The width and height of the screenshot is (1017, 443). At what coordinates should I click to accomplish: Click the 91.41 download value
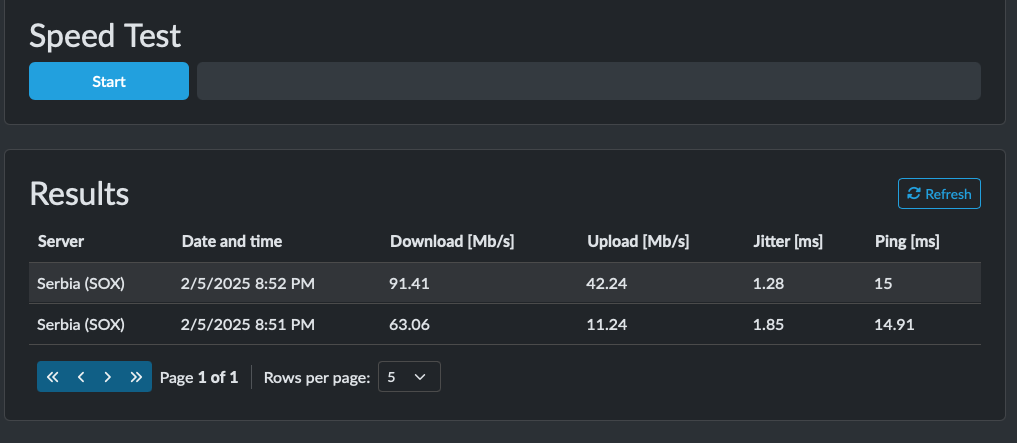click(x=409, y=283)
